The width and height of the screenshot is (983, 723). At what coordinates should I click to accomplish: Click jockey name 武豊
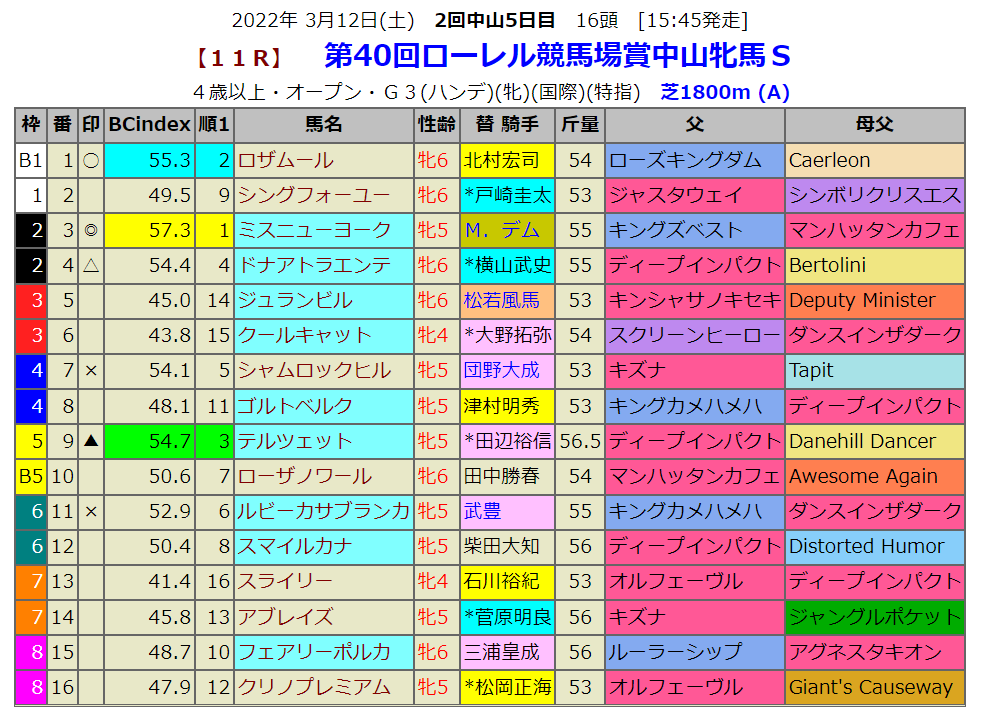tap(482, 511)
